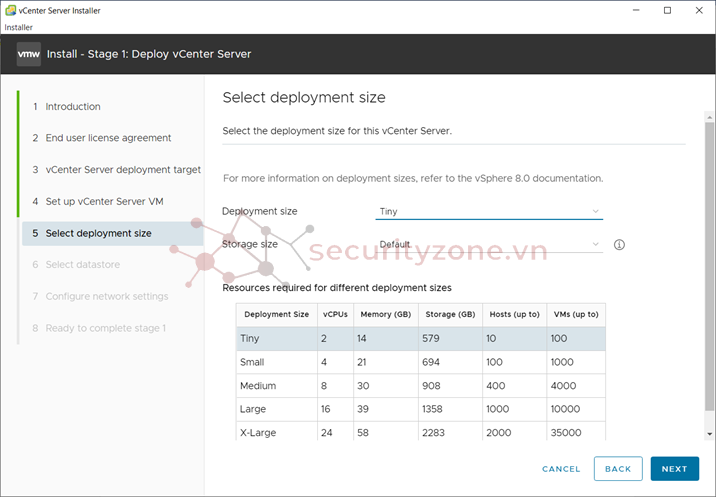Click the storage size info icon
716x497 pixels.
pos(619,245)
